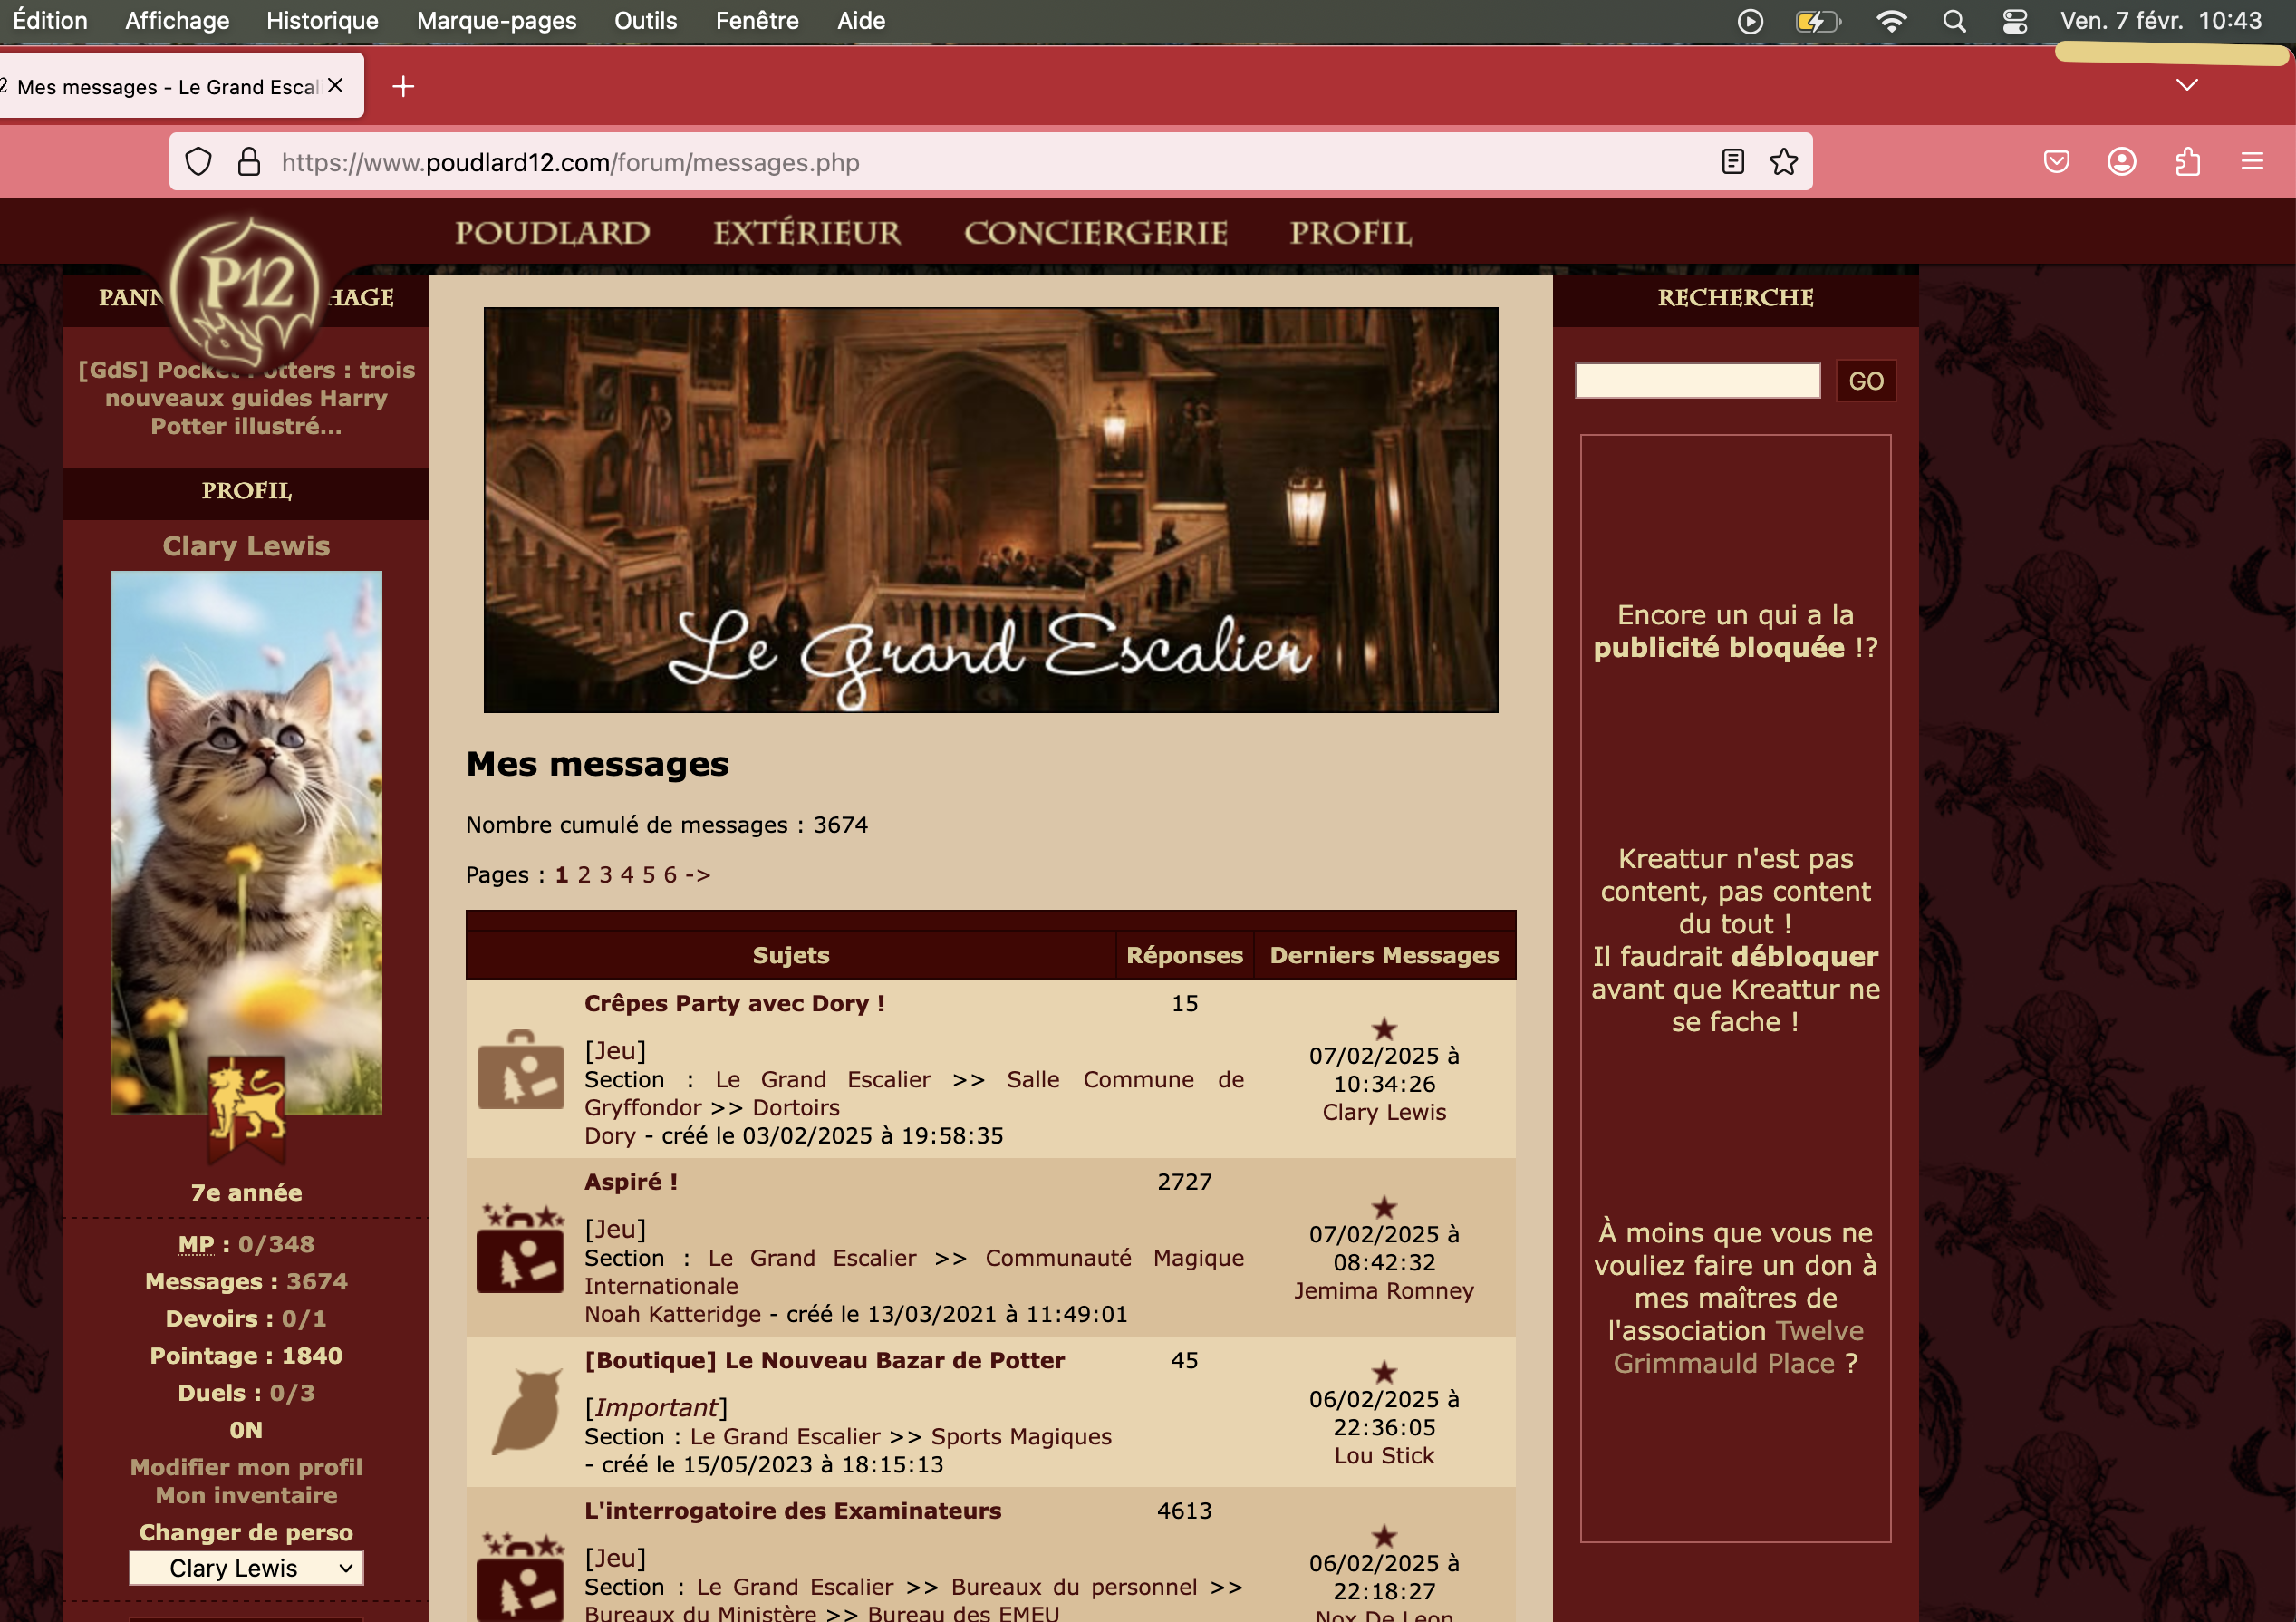Open macOS Control Center toggle icon

click(2015, 21)
